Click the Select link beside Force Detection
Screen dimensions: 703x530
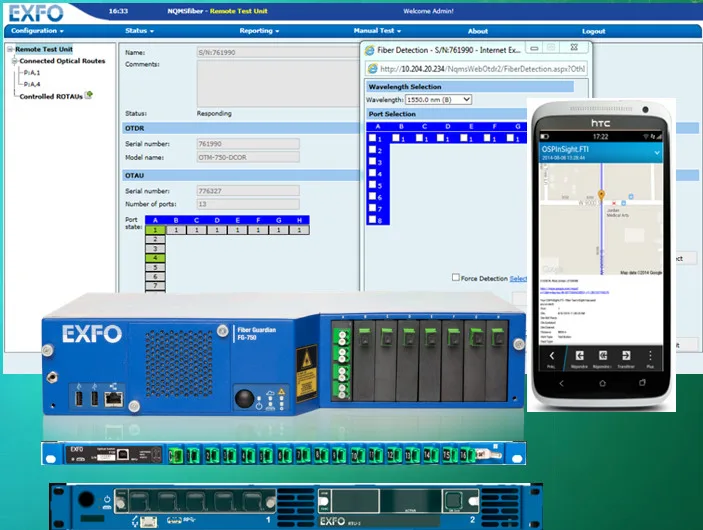pos(518,278)
